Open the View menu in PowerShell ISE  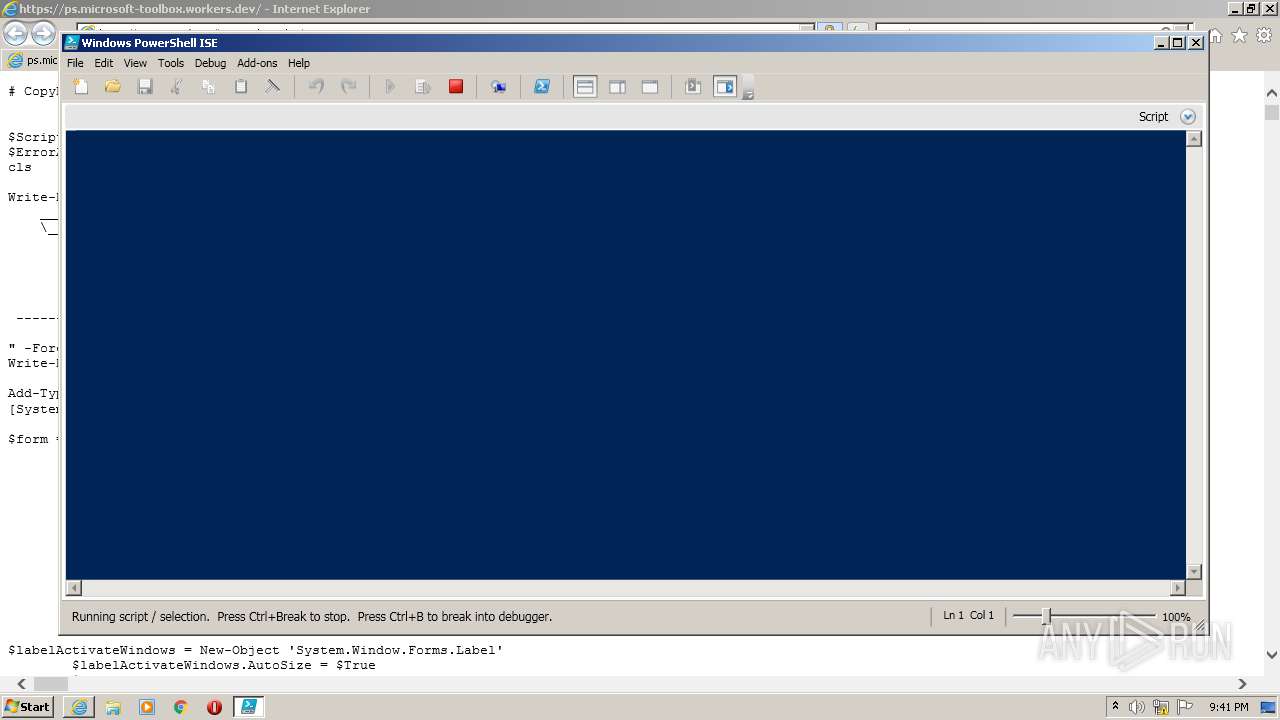click(135, 63)
